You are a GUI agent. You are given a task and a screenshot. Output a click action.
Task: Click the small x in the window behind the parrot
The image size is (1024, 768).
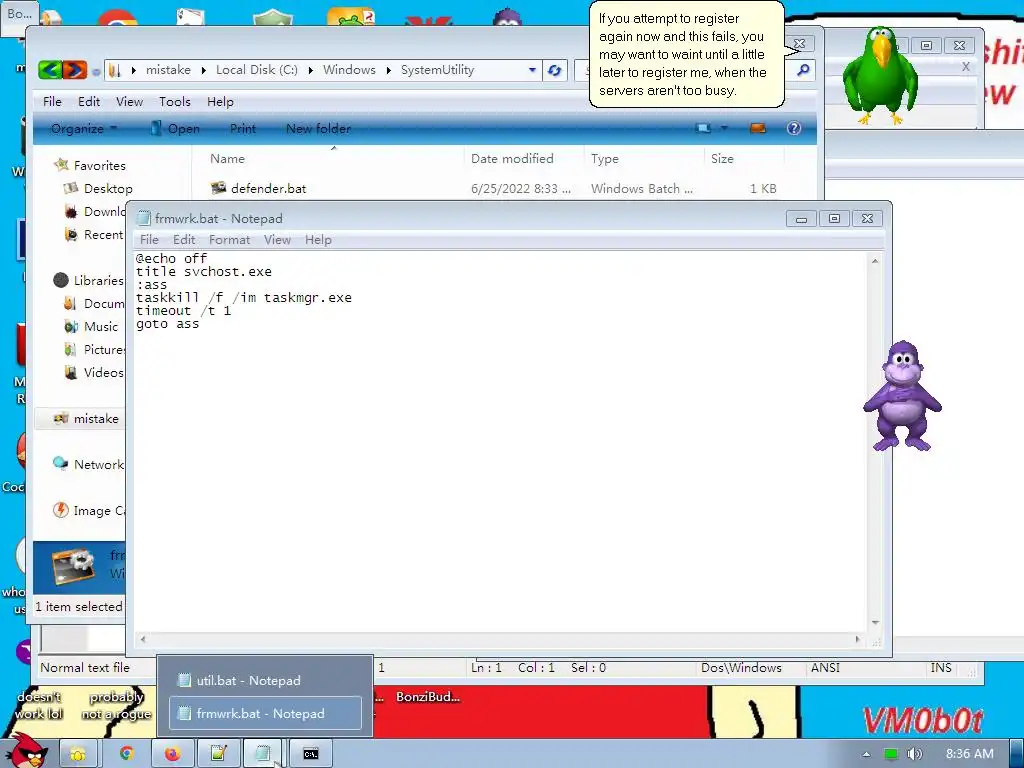pos(965,67)
